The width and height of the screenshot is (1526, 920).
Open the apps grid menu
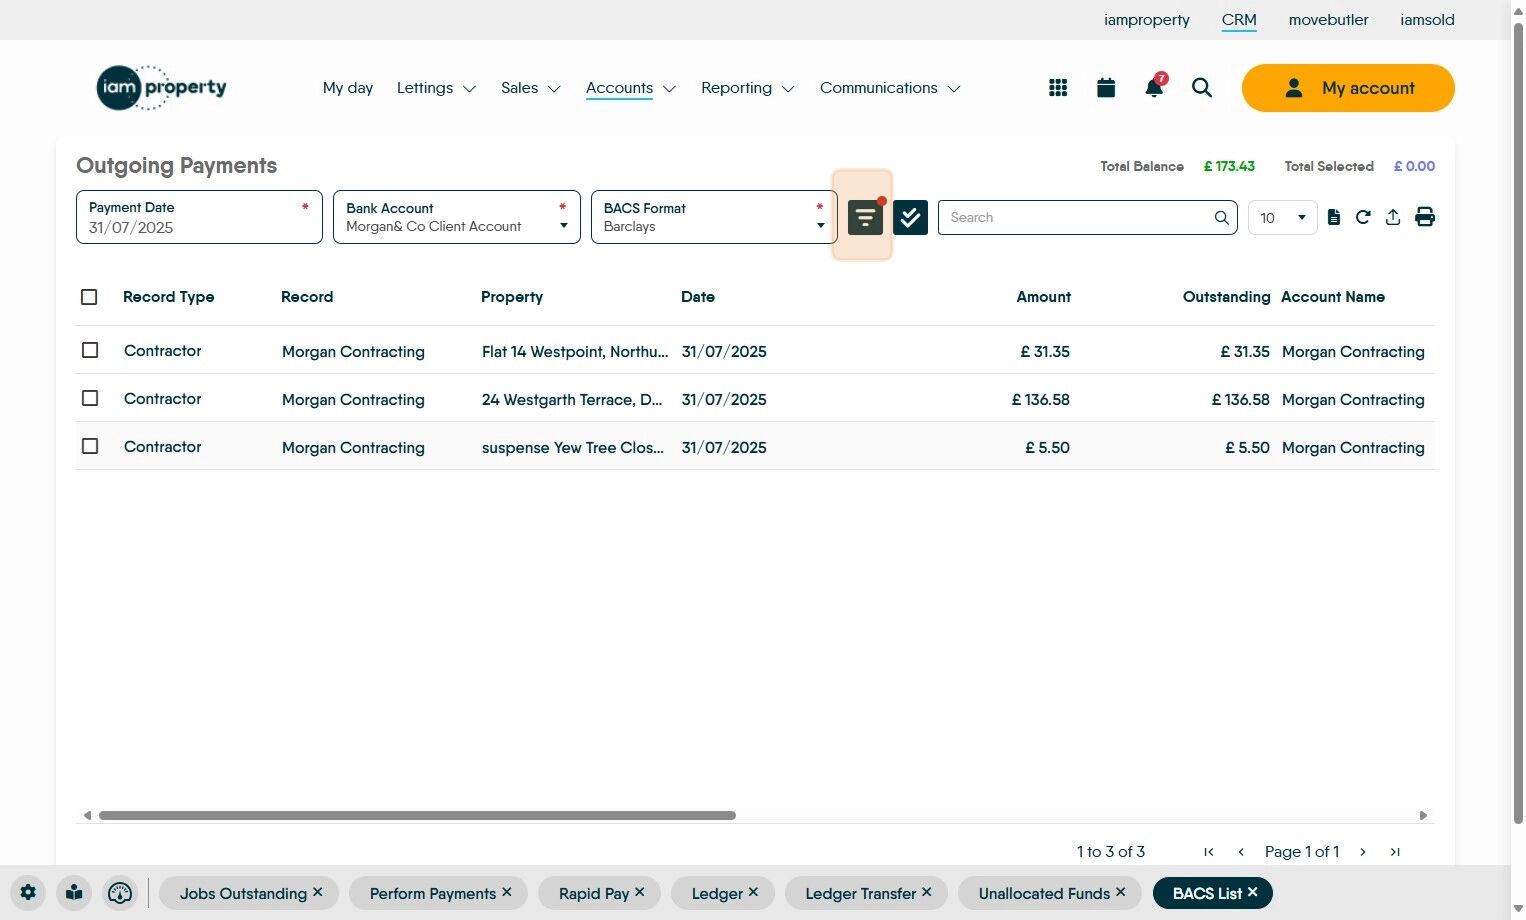click(1058, 88)
